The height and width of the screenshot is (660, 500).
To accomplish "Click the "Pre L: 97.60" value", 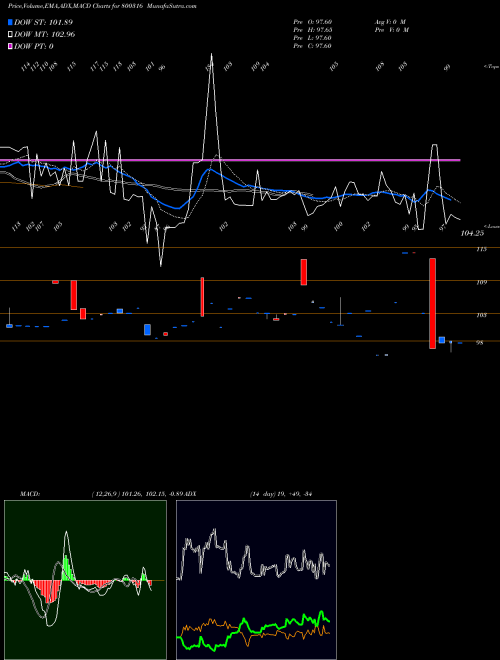I will click(x=313, y=38).
